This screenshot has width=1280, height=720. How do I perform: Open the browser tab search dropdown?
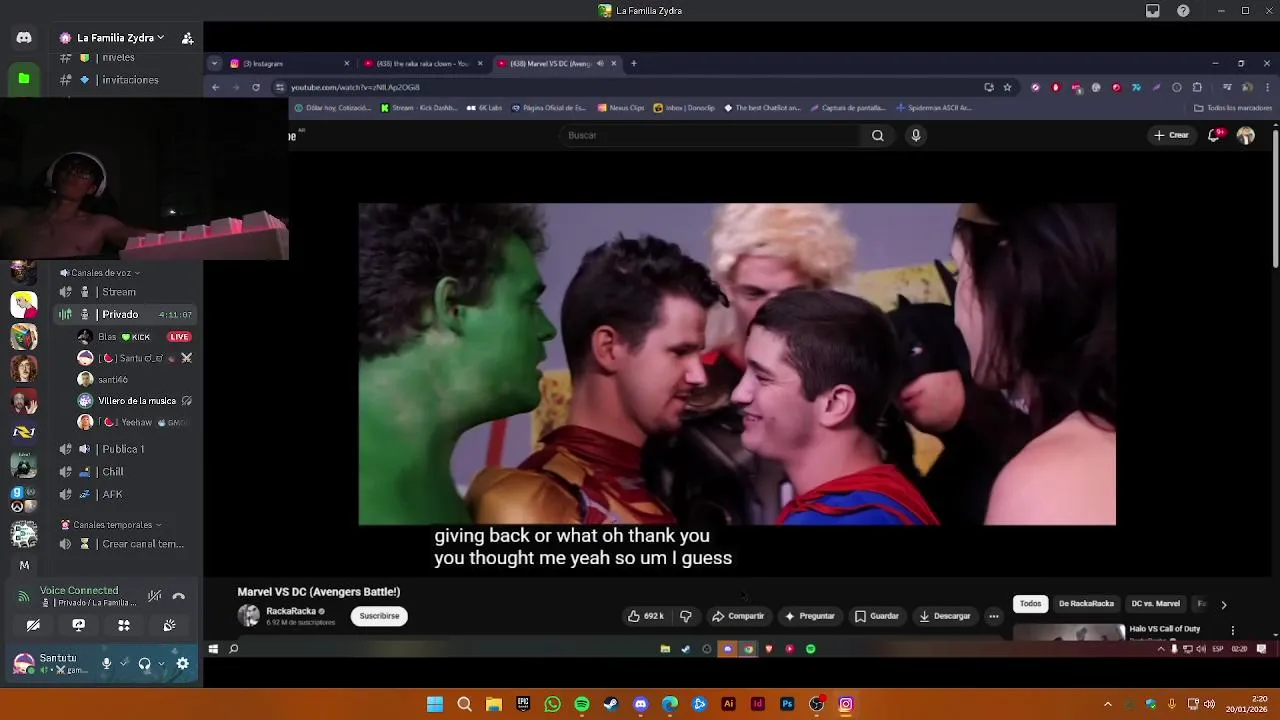214,63
